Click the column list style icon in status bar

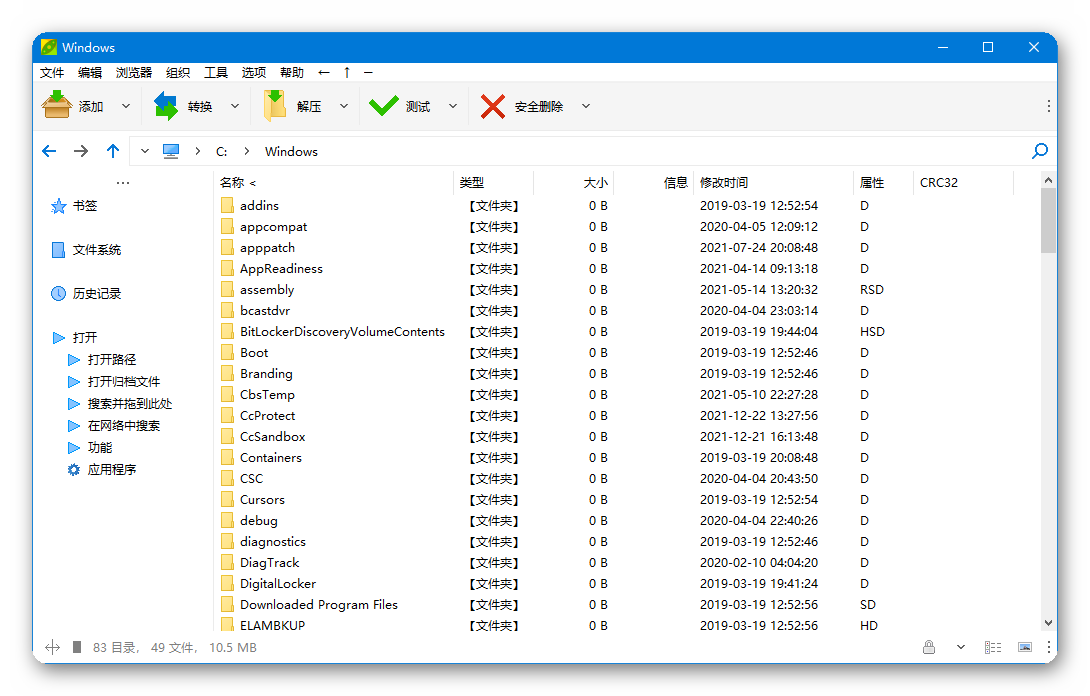coord(992,648)
